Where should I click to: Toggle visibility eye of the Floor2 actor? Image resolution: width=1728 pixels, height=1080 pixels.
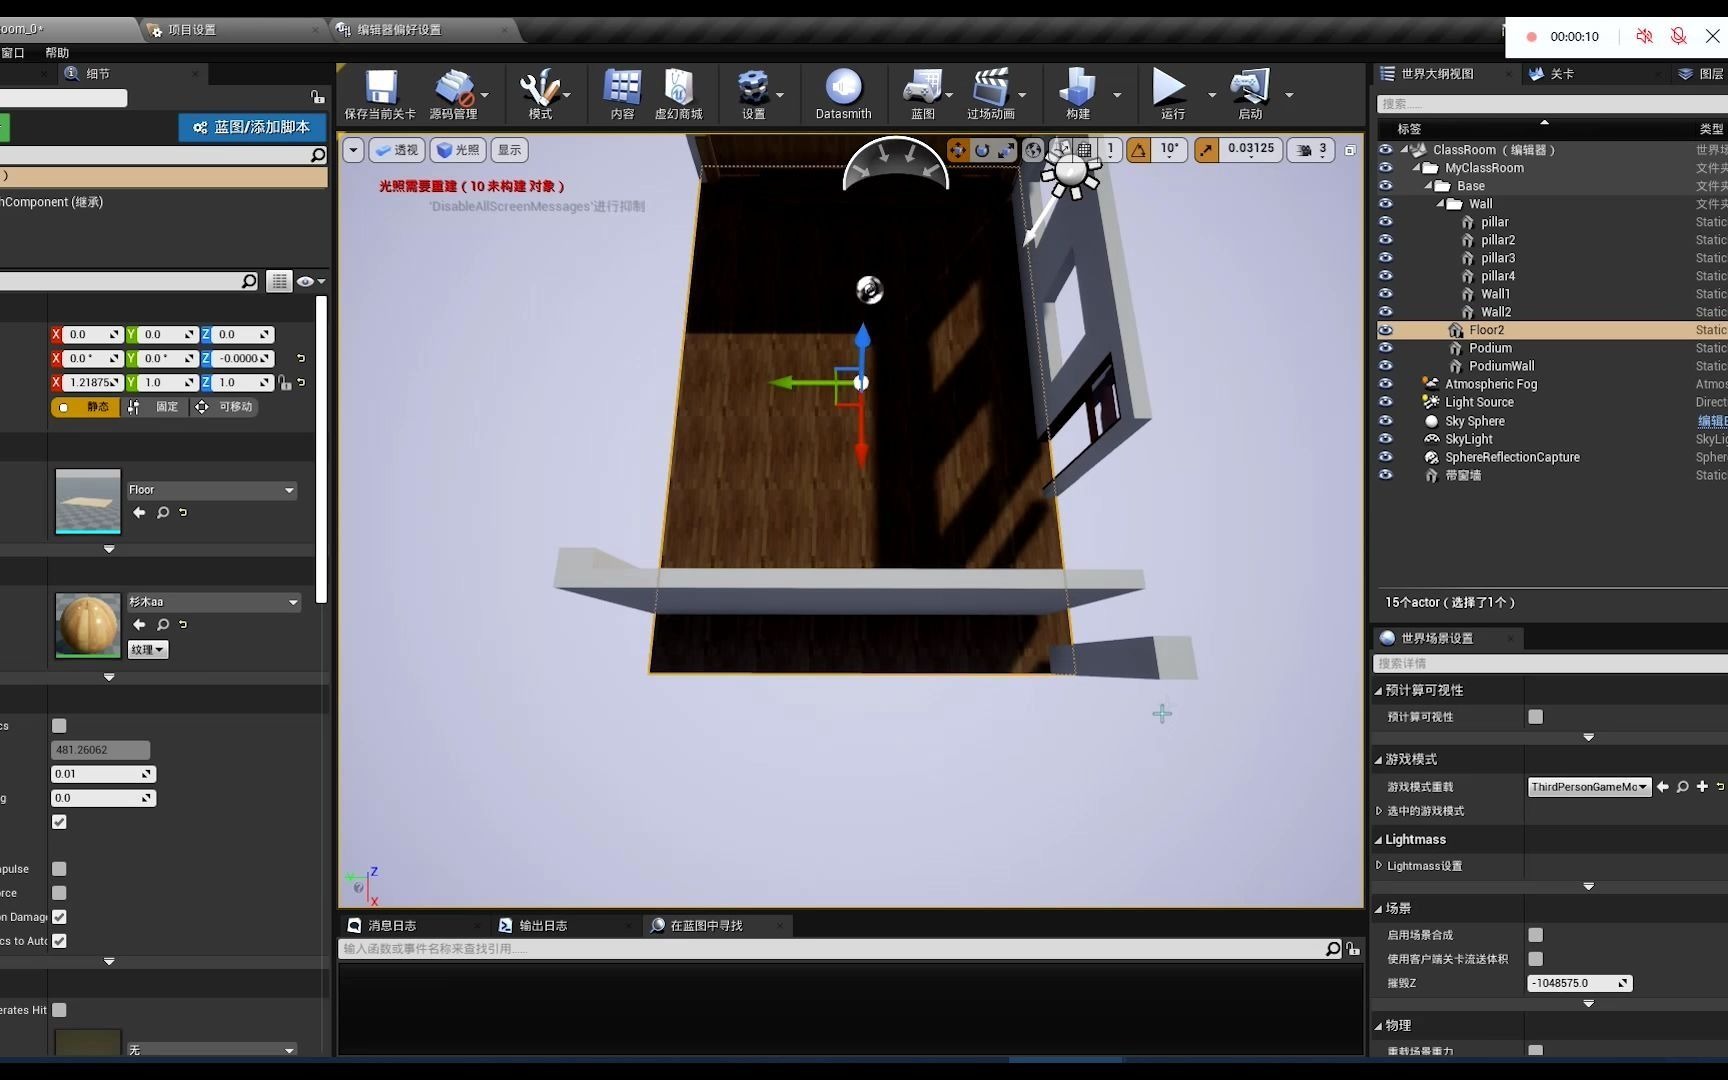pyautogui.click(x=1385, y=330)
